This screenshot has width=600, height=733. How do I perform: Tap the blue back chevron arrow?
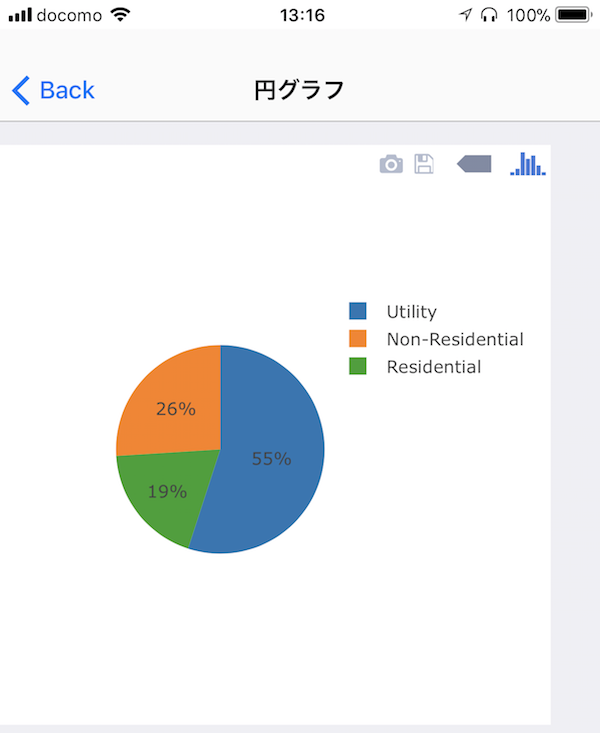click(21, 90)
